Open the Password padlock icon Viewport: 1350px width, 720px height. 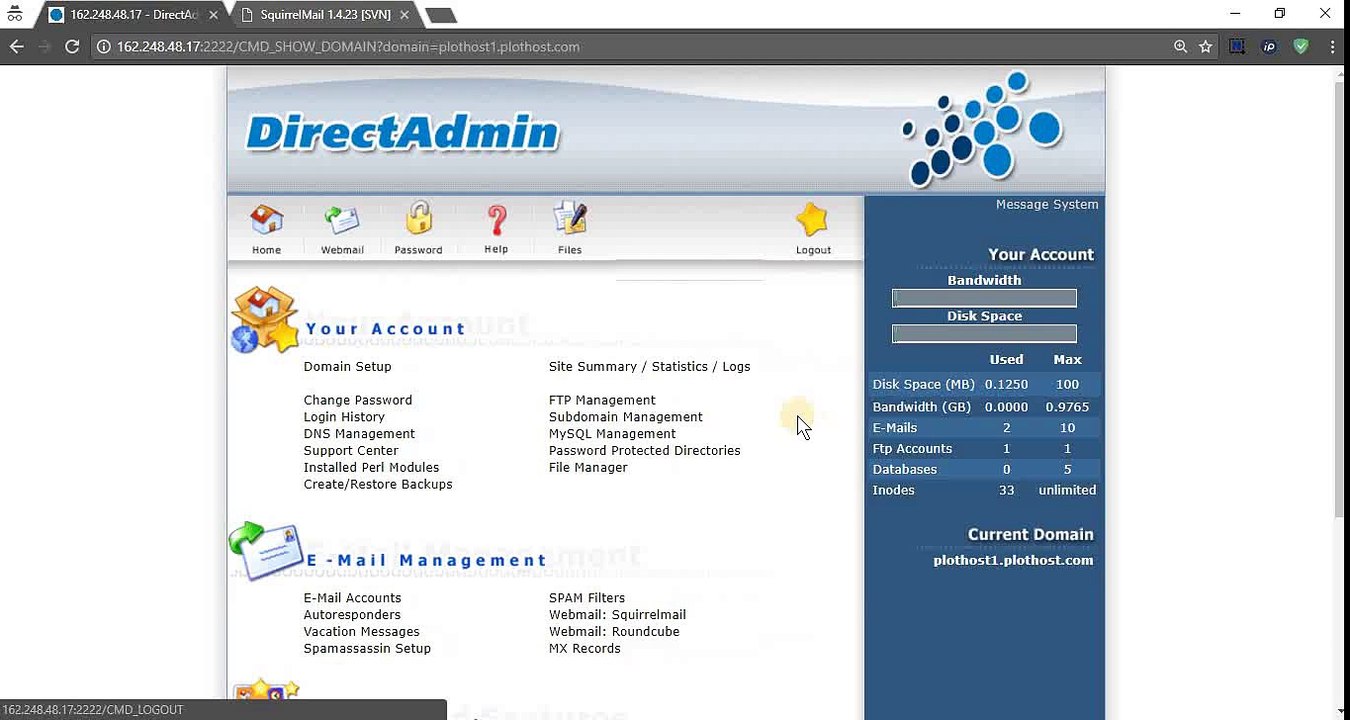coord(418,219)
